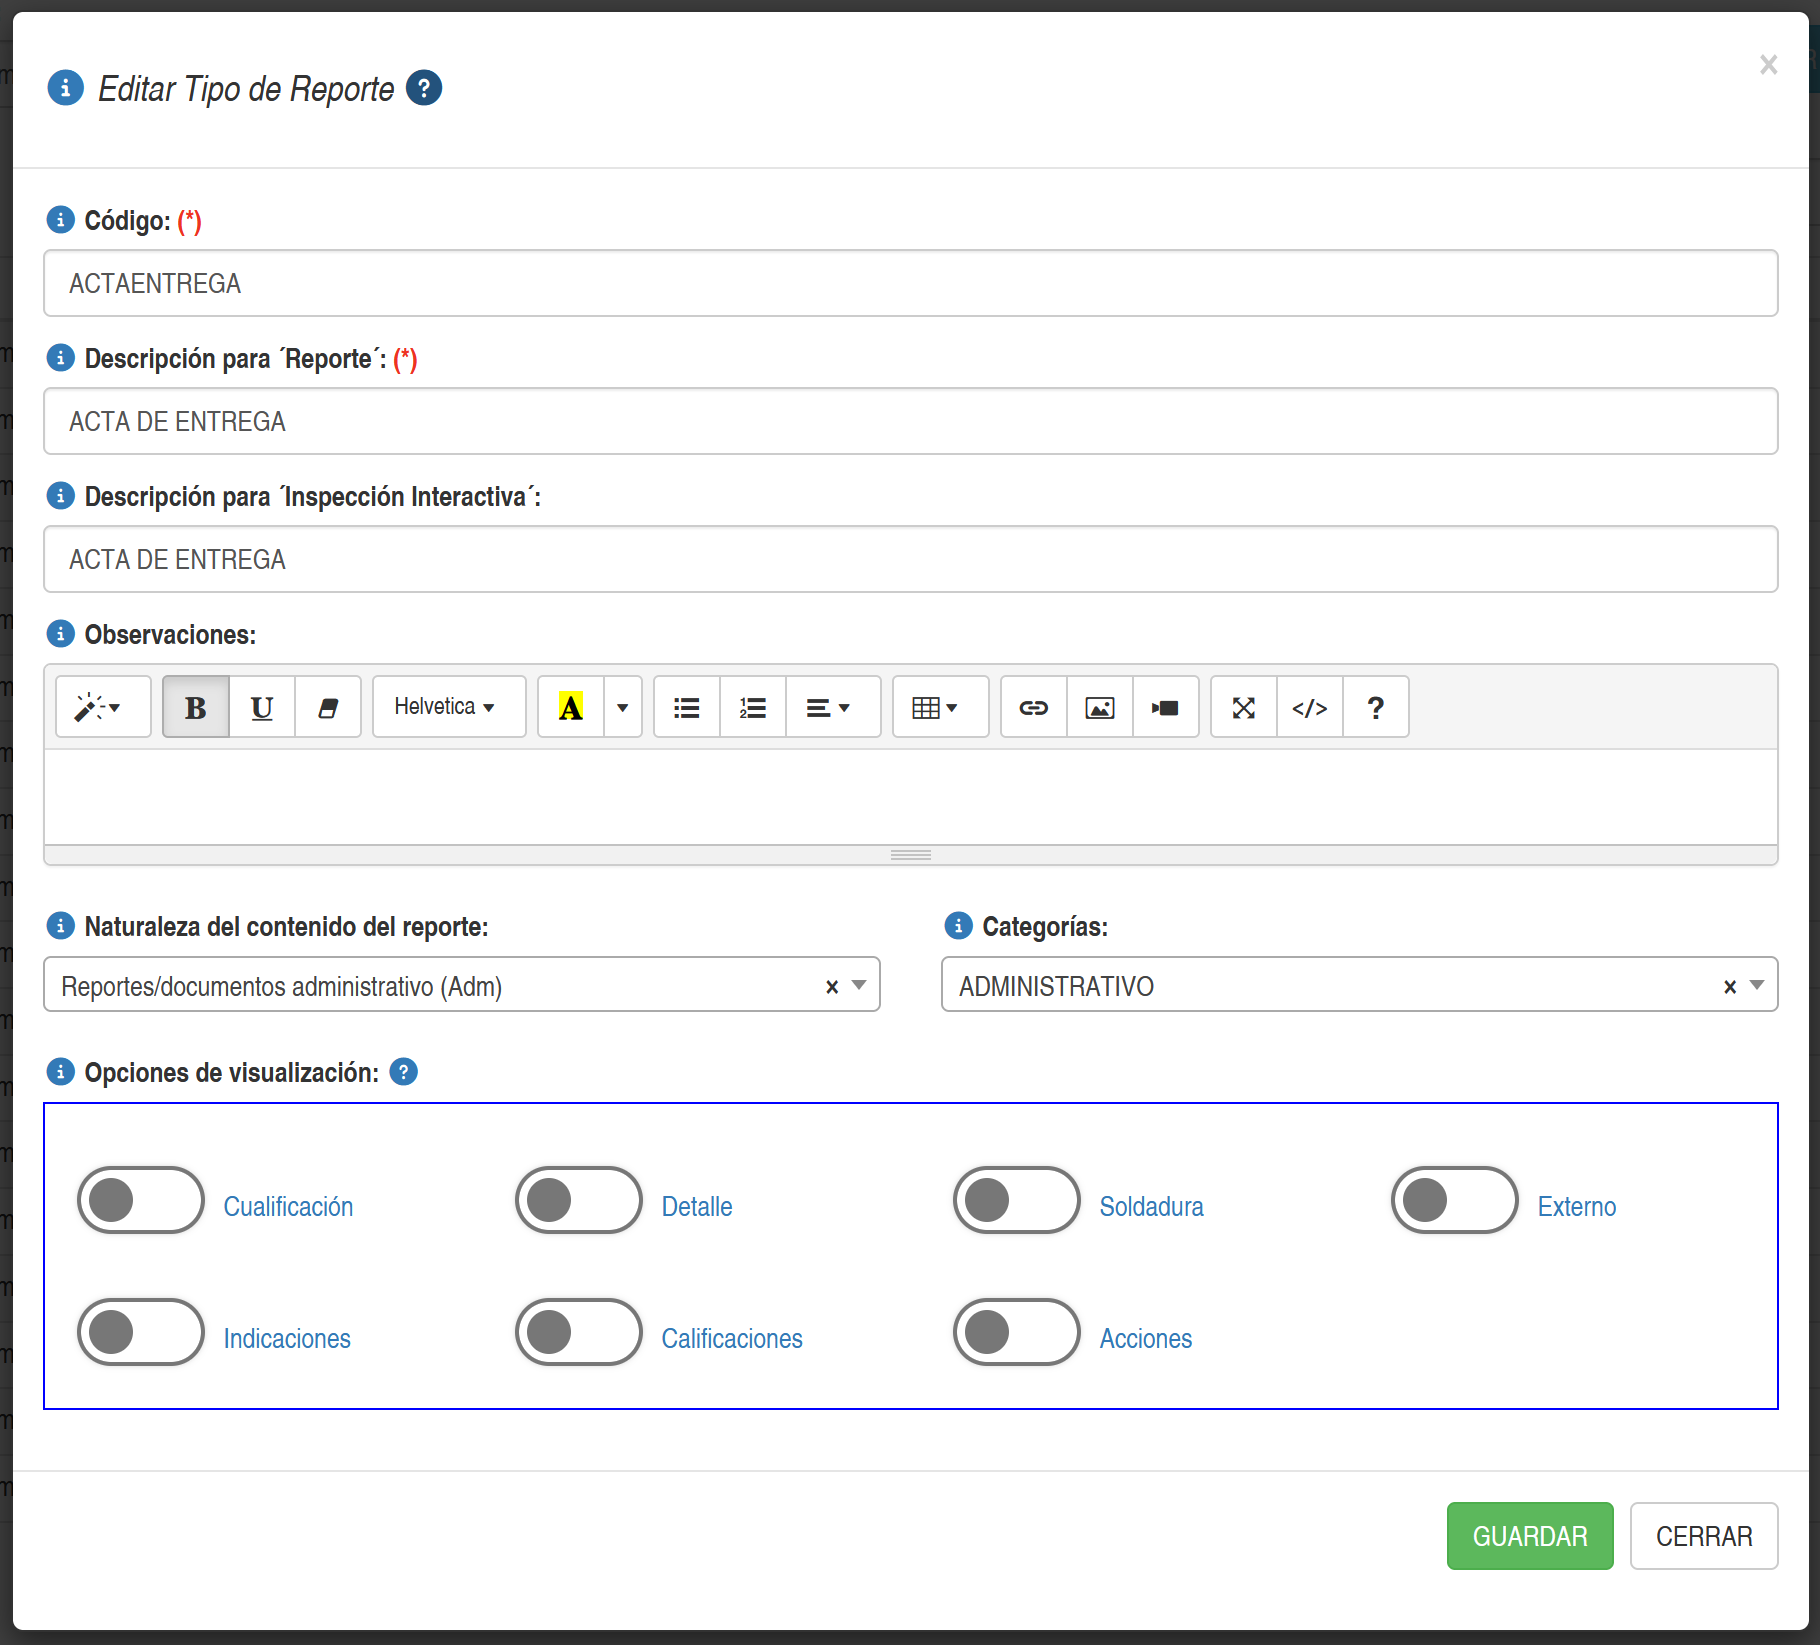Image resolution: width=1820 pixels, height=1645 pixels.
Task: Insert an unordered bullet list
Action: 686,707
